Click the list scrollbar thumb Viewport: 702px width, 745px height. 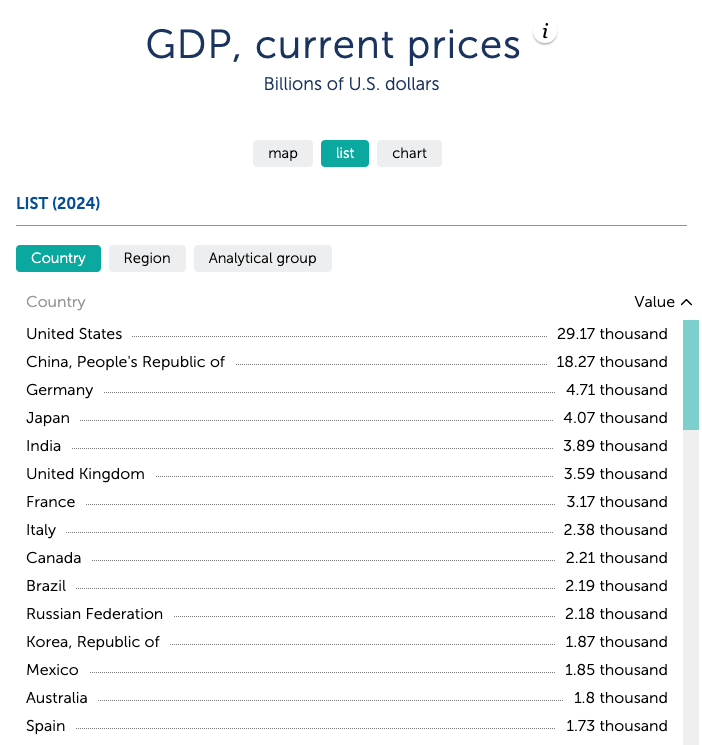pos(691,375)
